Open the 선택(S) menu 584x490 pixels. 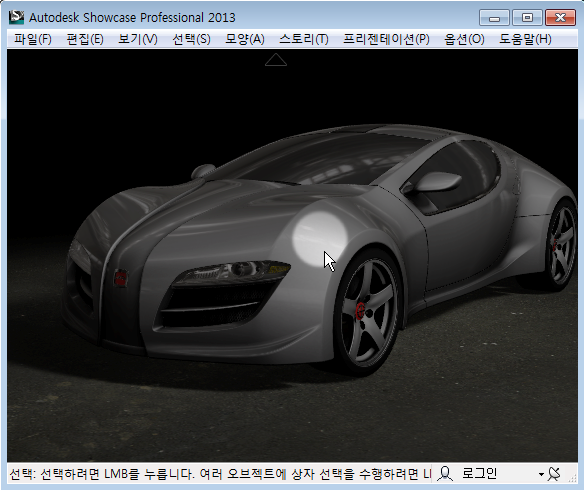pyautogui.click(x=191, y=39)
